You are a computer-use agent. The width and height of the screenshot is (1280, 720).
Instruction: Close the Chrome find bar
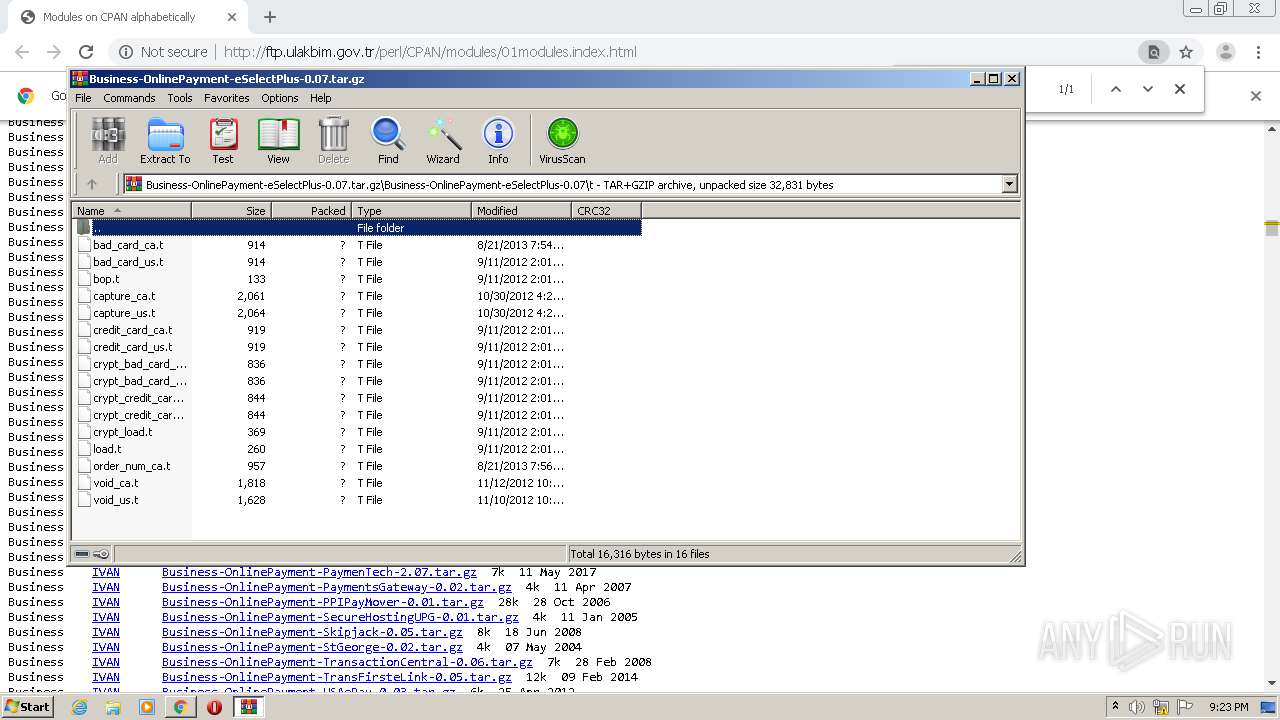[x=1180, y=89]
